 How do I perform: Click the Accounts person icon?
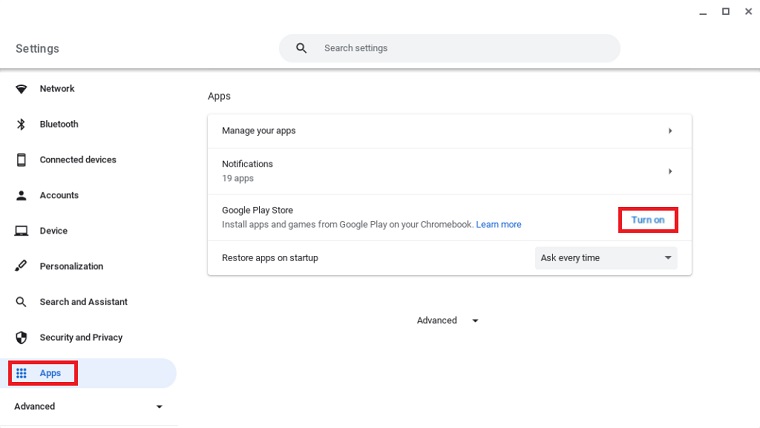pos(21,195)
